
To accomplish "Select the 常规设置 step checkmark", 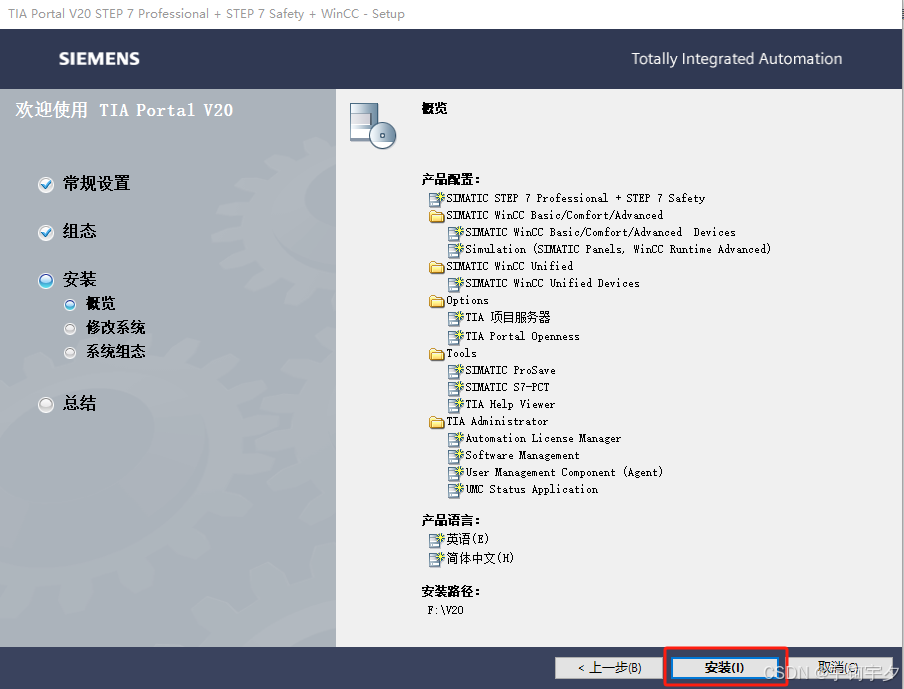I will click(x=46, y=185).
